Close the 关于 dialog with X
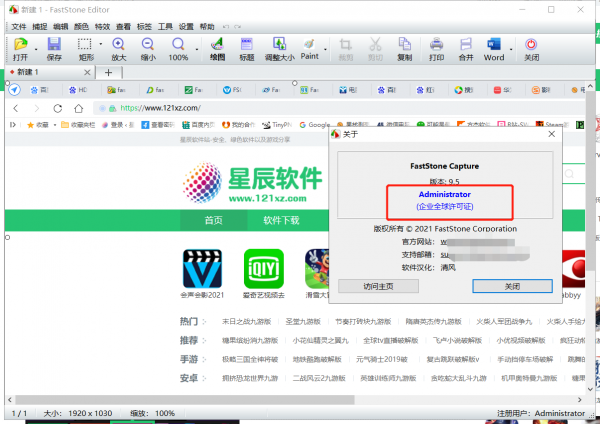The height and width of the screenshot is (424, 600). 551,134
